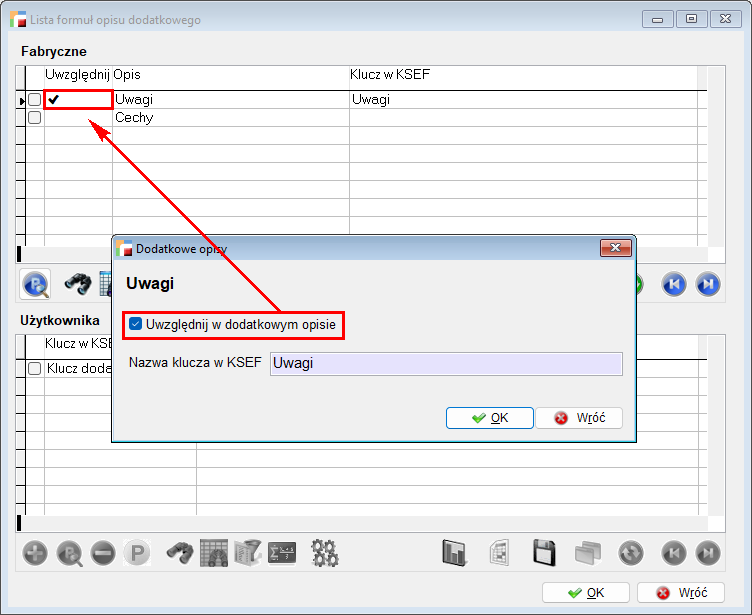Click the 'Klucz w KSEF' column header in Fabryczne
Viewport: 752px width, 615px height.
pos(390,75)
